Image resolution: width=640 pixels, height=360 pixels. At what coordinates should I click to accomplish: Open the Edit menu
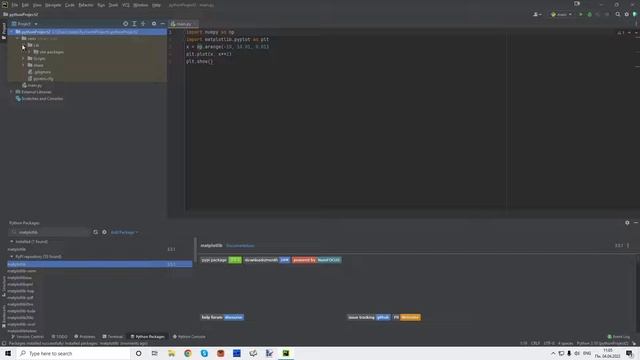25,5
